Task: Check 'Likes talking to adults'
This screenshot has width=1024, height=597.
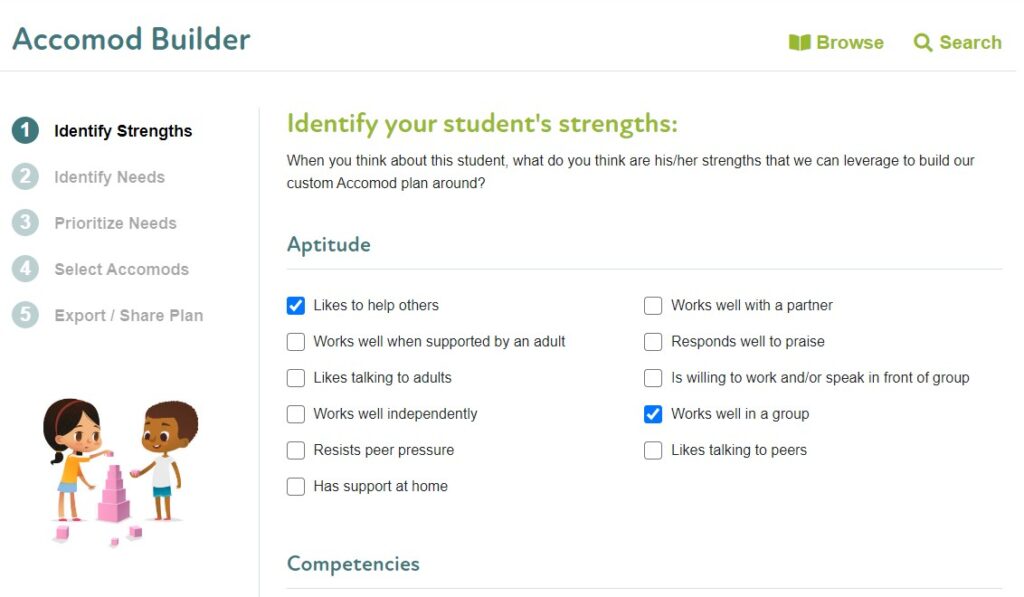Action: coord(295,377)
